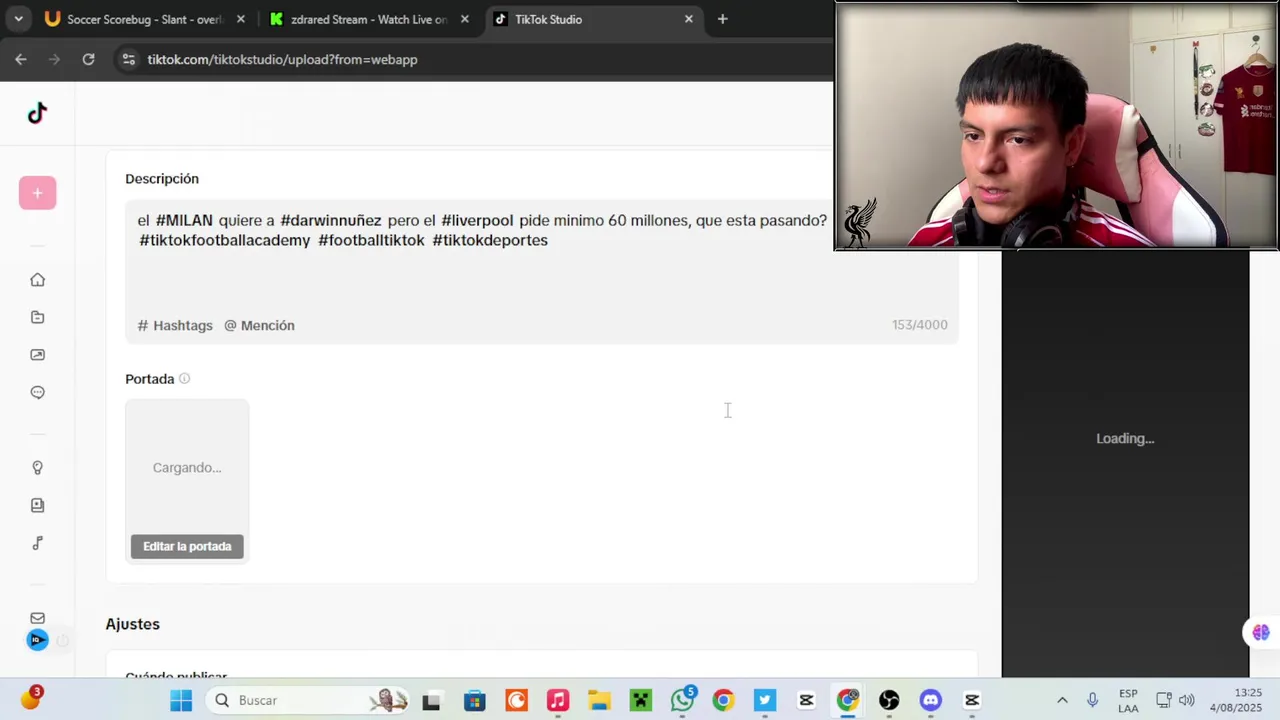Click the #footballtiktok hashtag

[x=371, y=240]
